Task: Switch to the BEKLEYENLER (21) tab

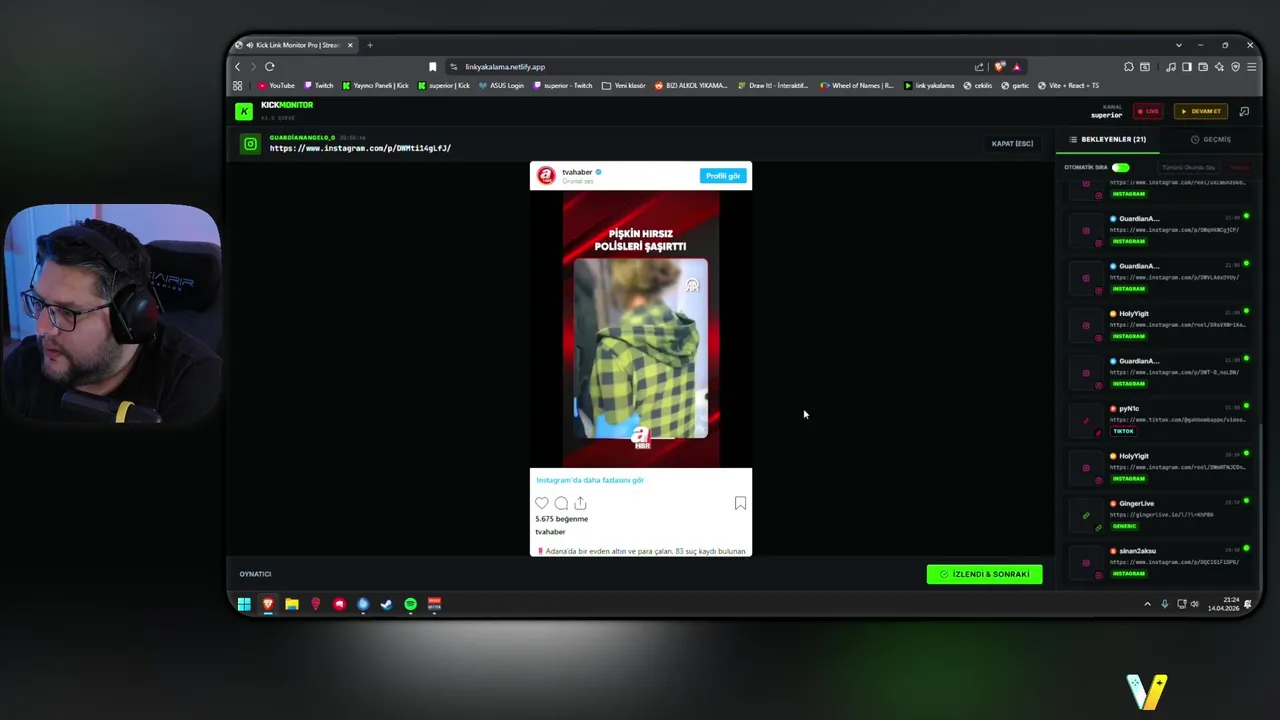Action: pos(1108,140)
